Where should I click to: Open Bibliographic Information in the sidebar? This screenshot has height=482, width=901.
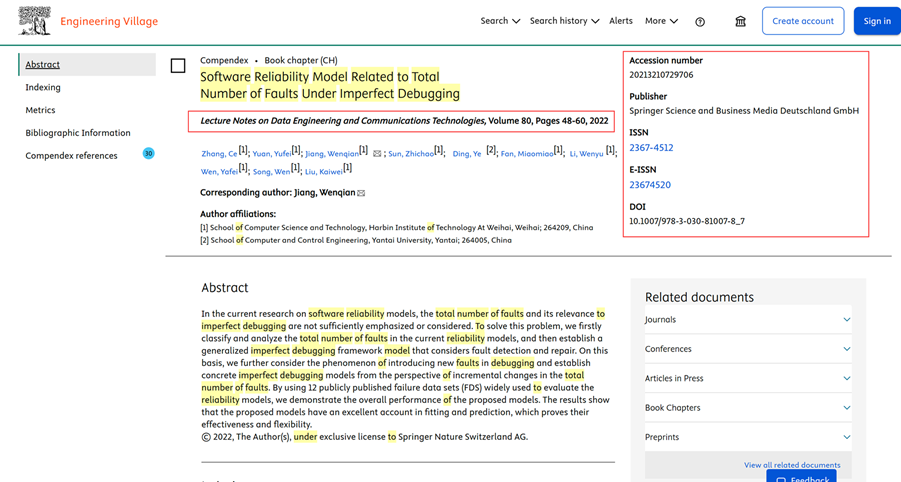pyautogui.click(x=78, y=133)
